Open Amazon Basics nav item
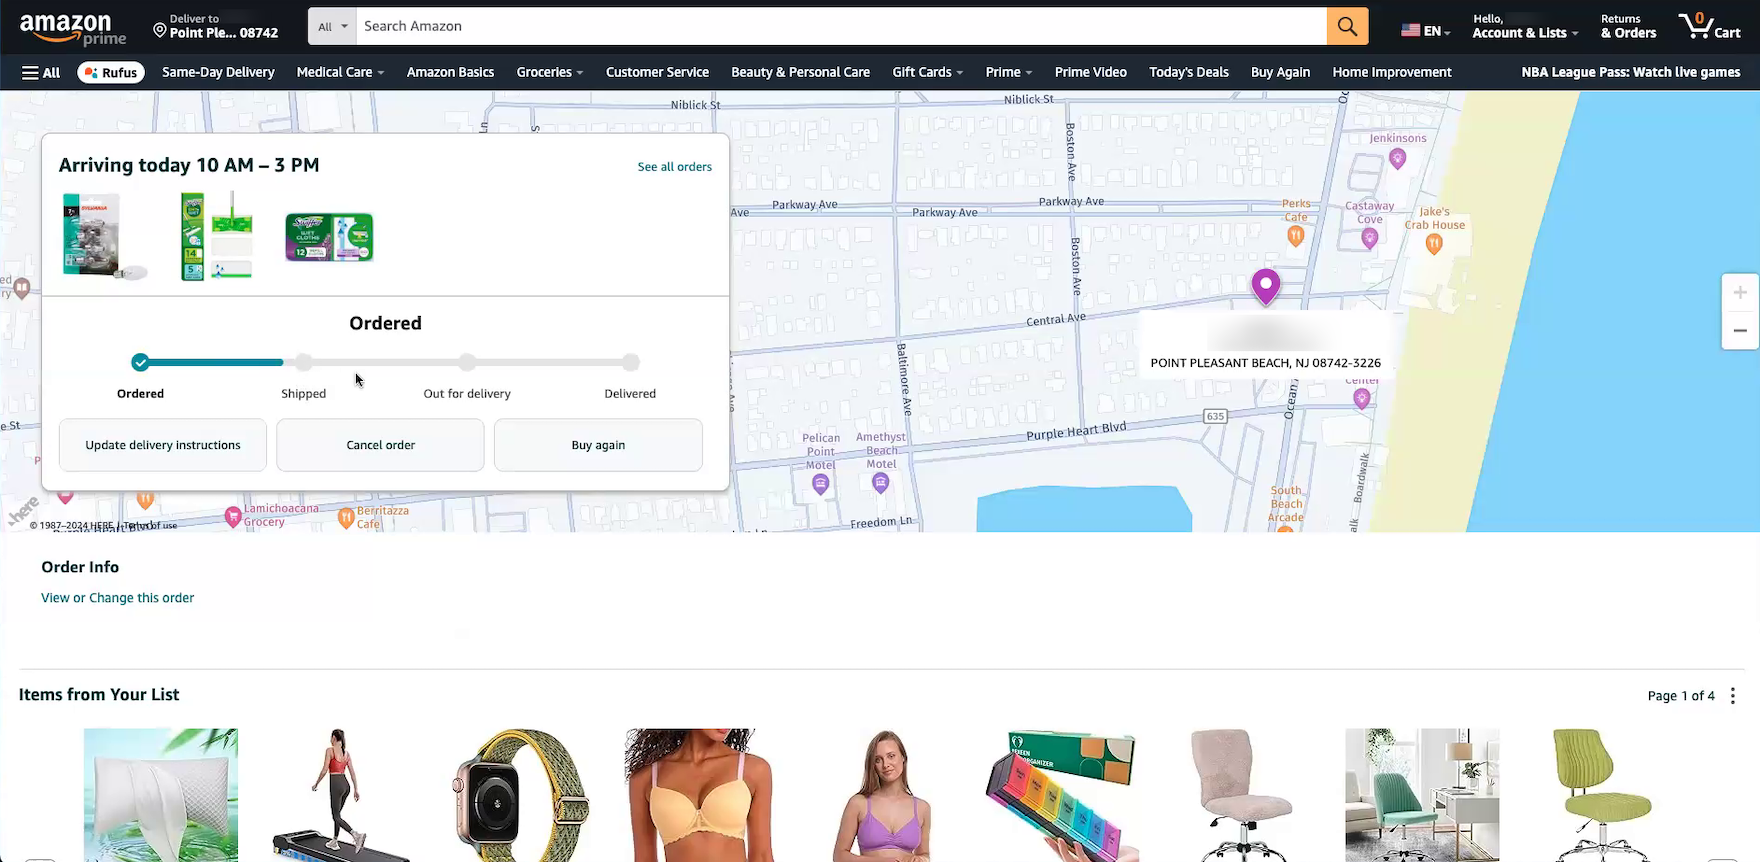This screenshot has height=862, width=1760. tap(450, 72)
